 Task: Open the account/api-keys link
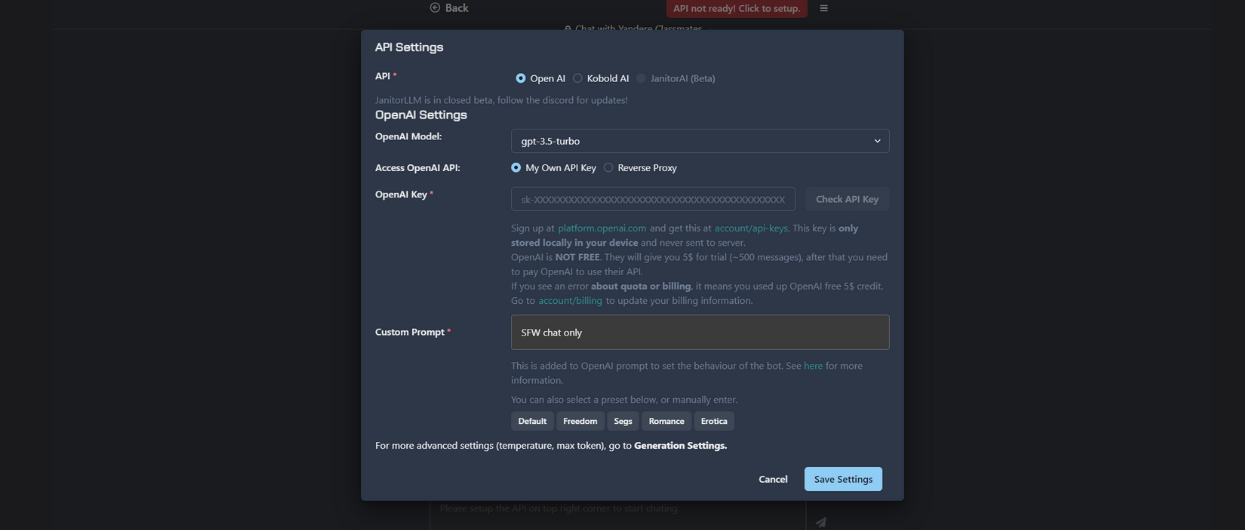point(751,228)
